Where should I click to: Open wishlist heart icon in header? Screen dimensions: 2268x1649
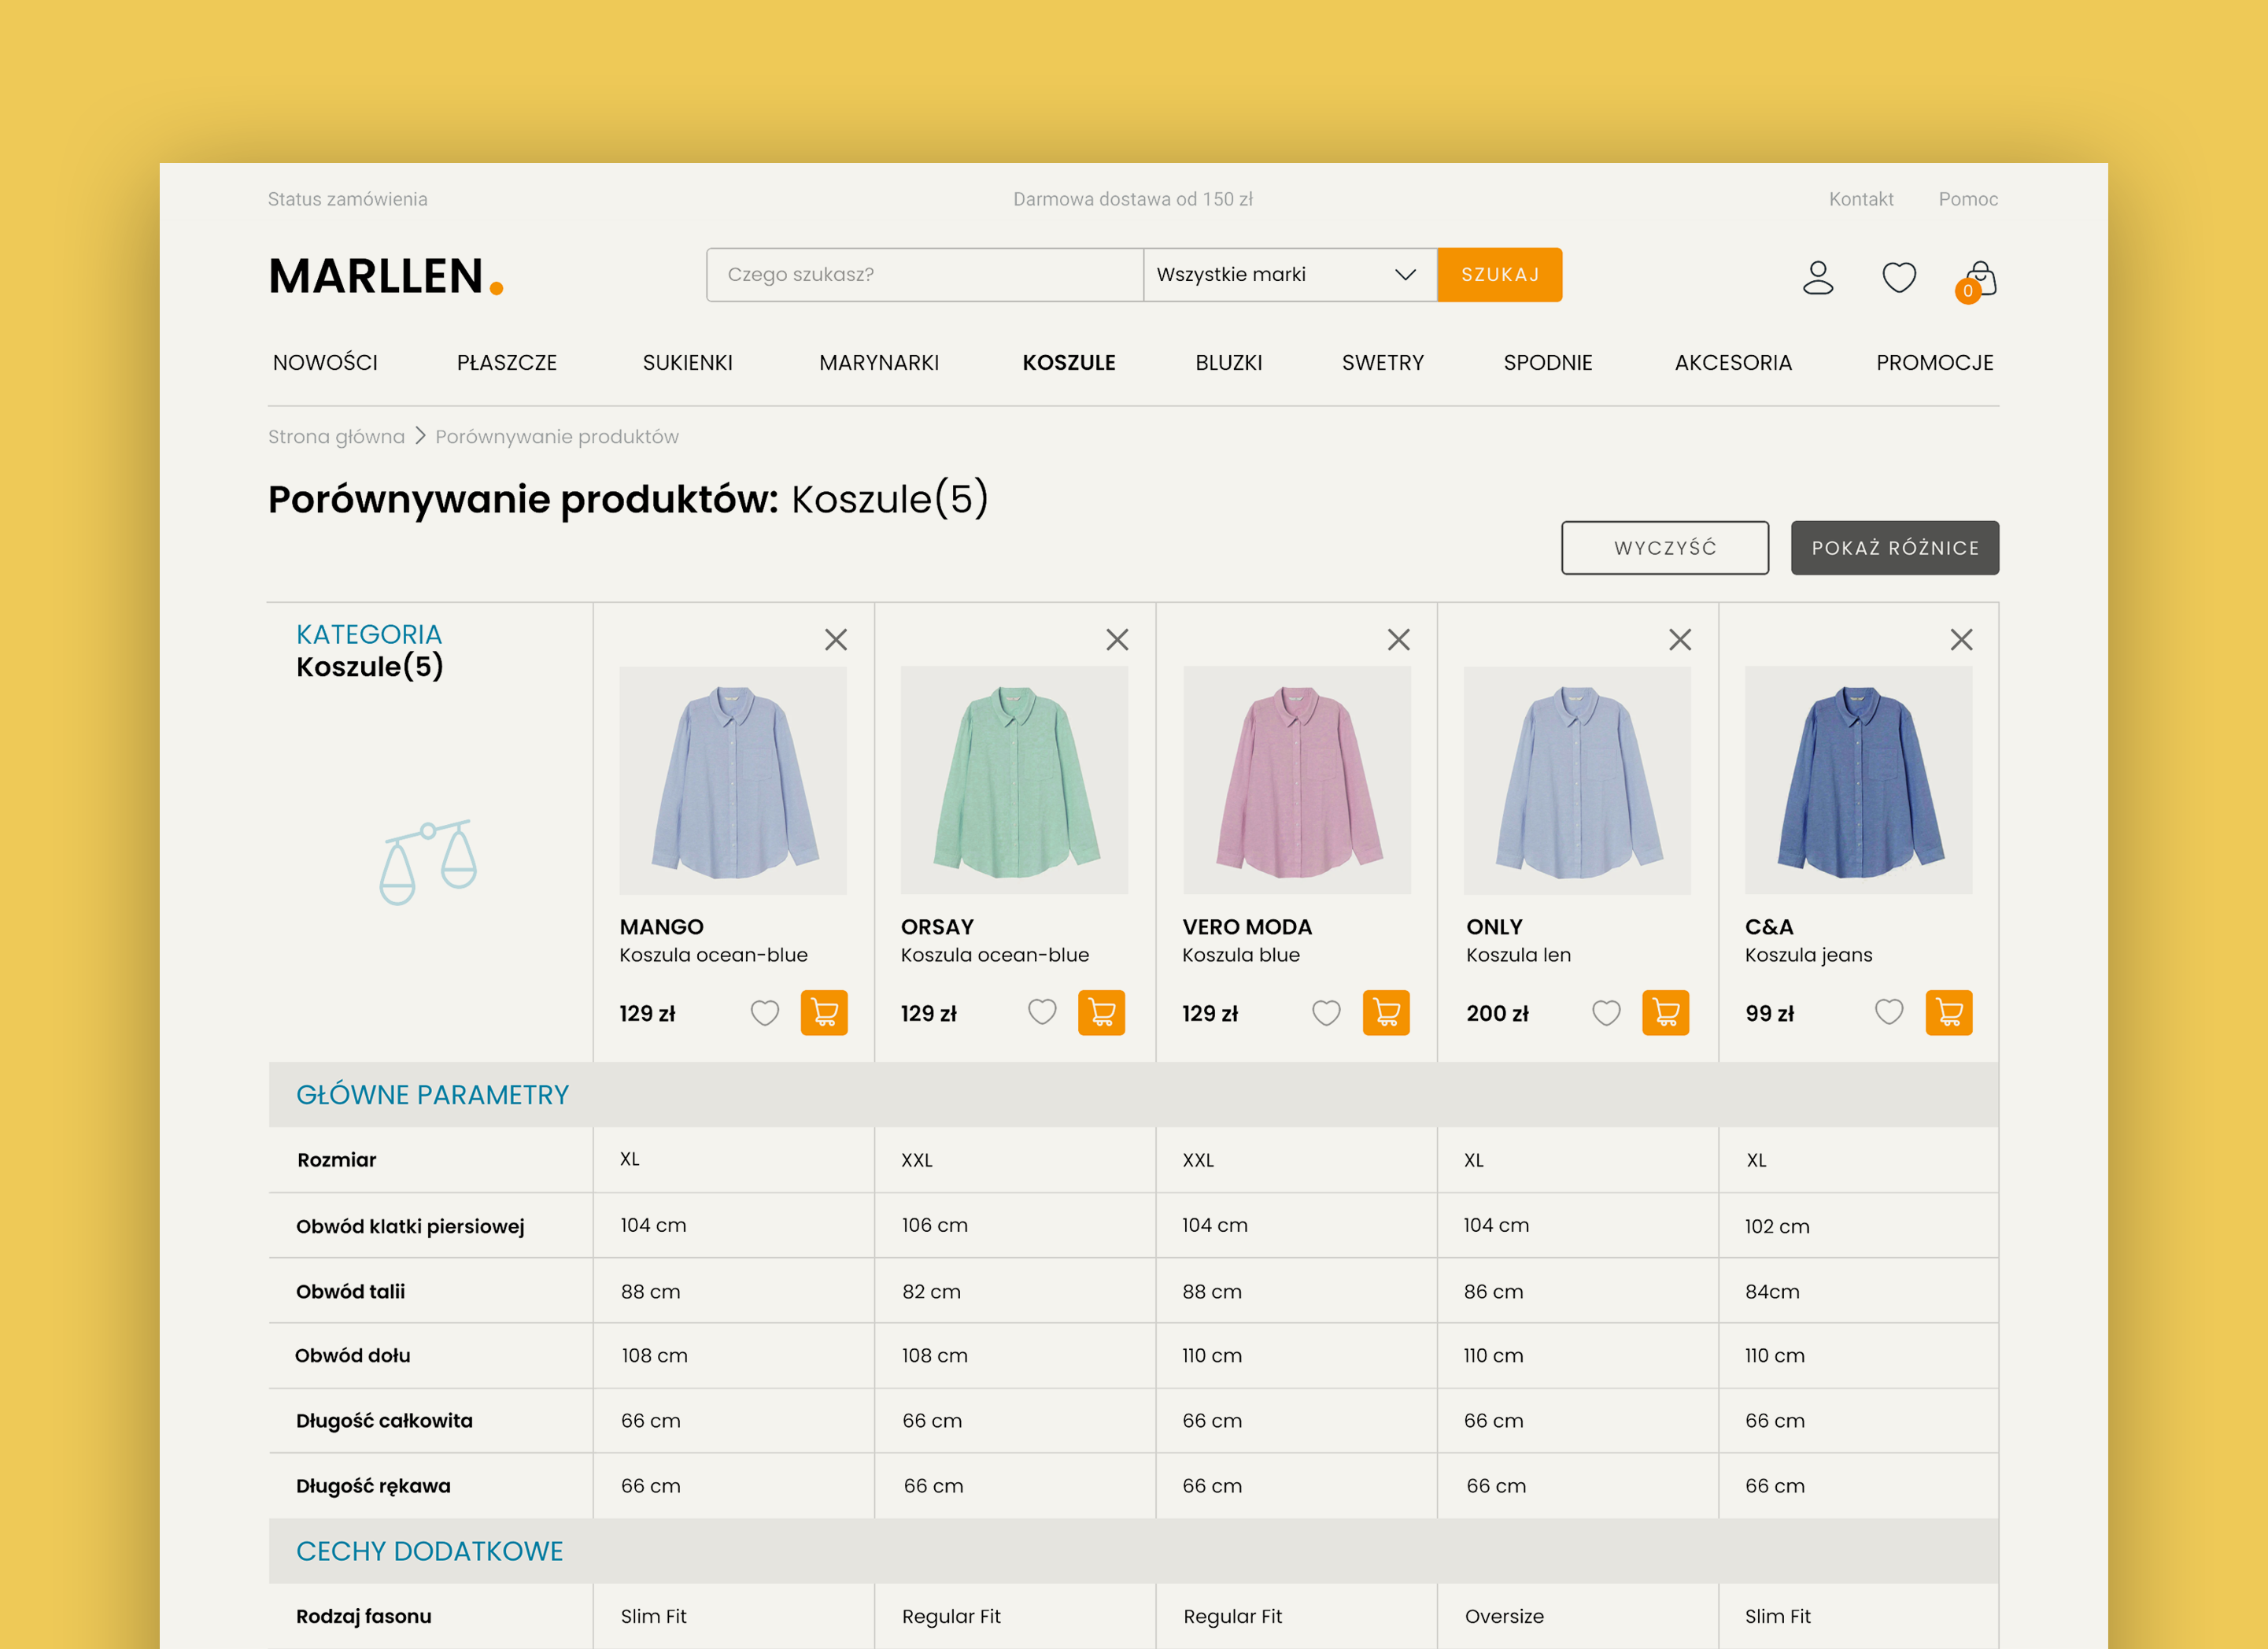pos(1898,277)
